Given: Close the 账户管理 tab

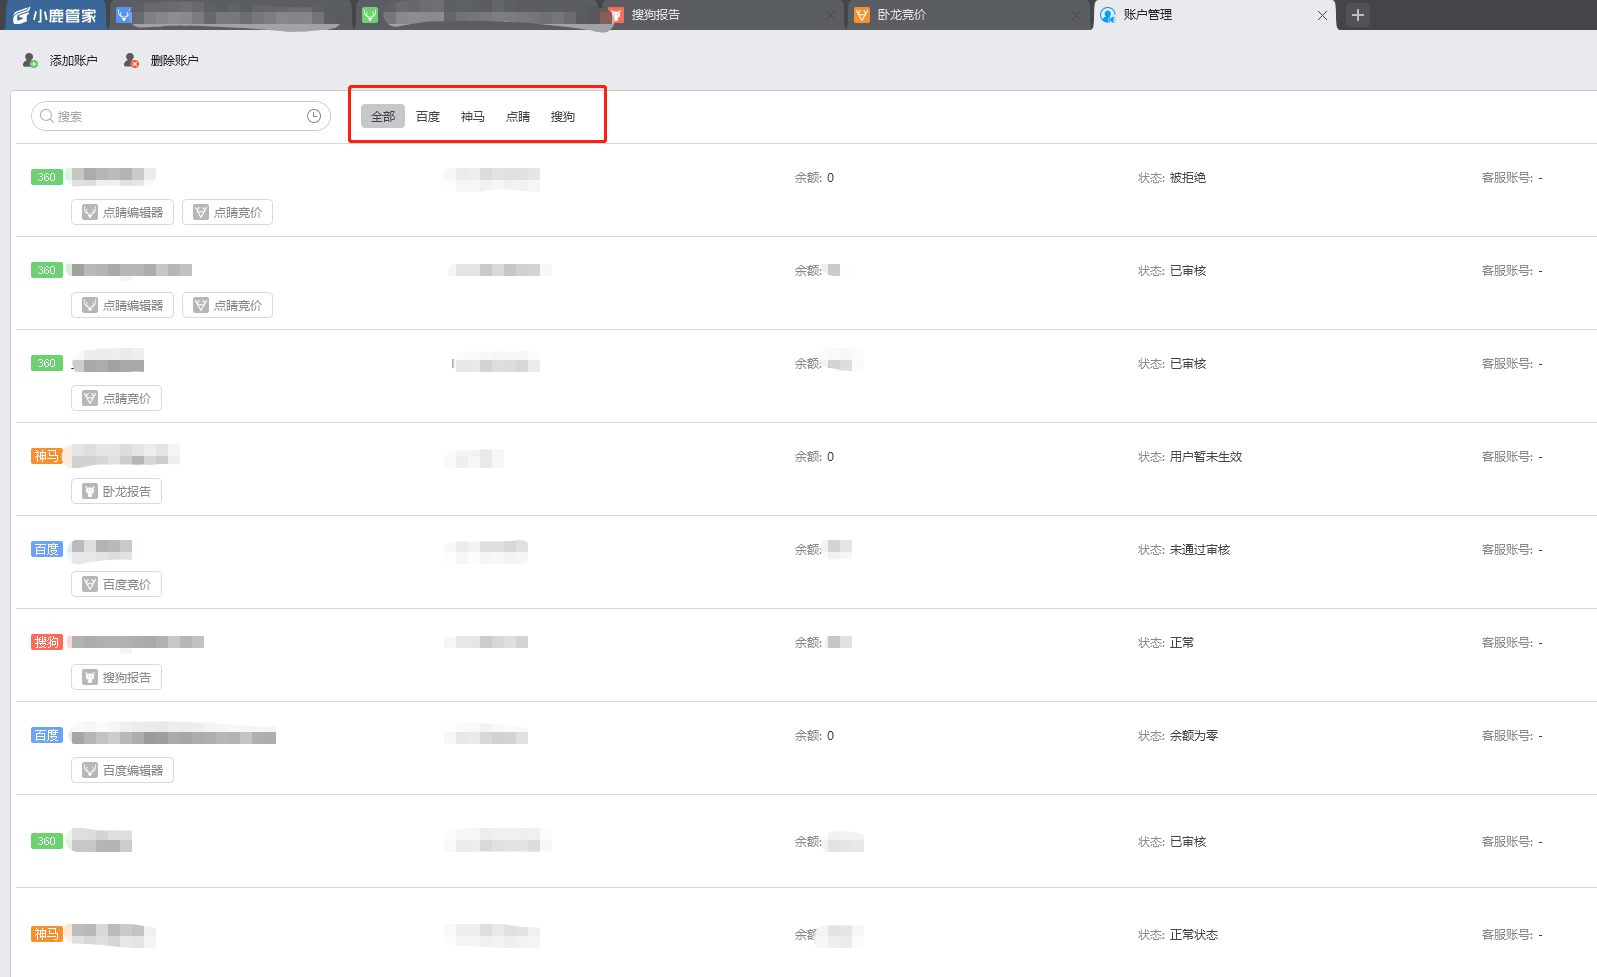Looking at the screenshot, I should coord(1322,15).
